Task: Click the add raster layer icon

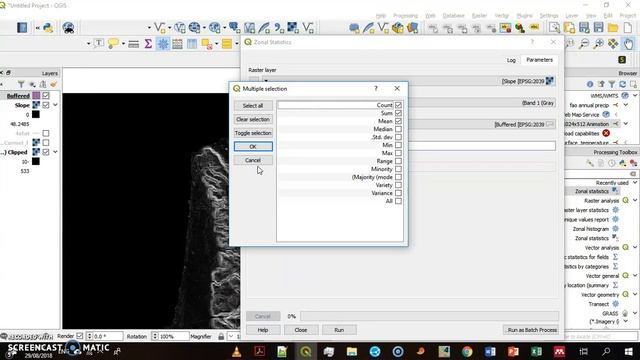Action: [x=292, y=27]
